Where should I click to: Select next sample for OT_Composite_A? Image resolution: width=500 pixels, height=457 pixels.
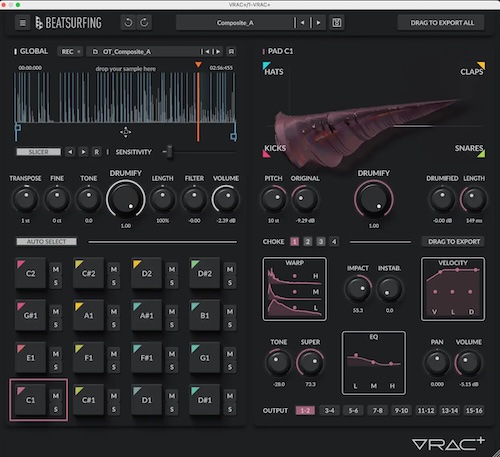pyautogui.click(x=218, y=52)
